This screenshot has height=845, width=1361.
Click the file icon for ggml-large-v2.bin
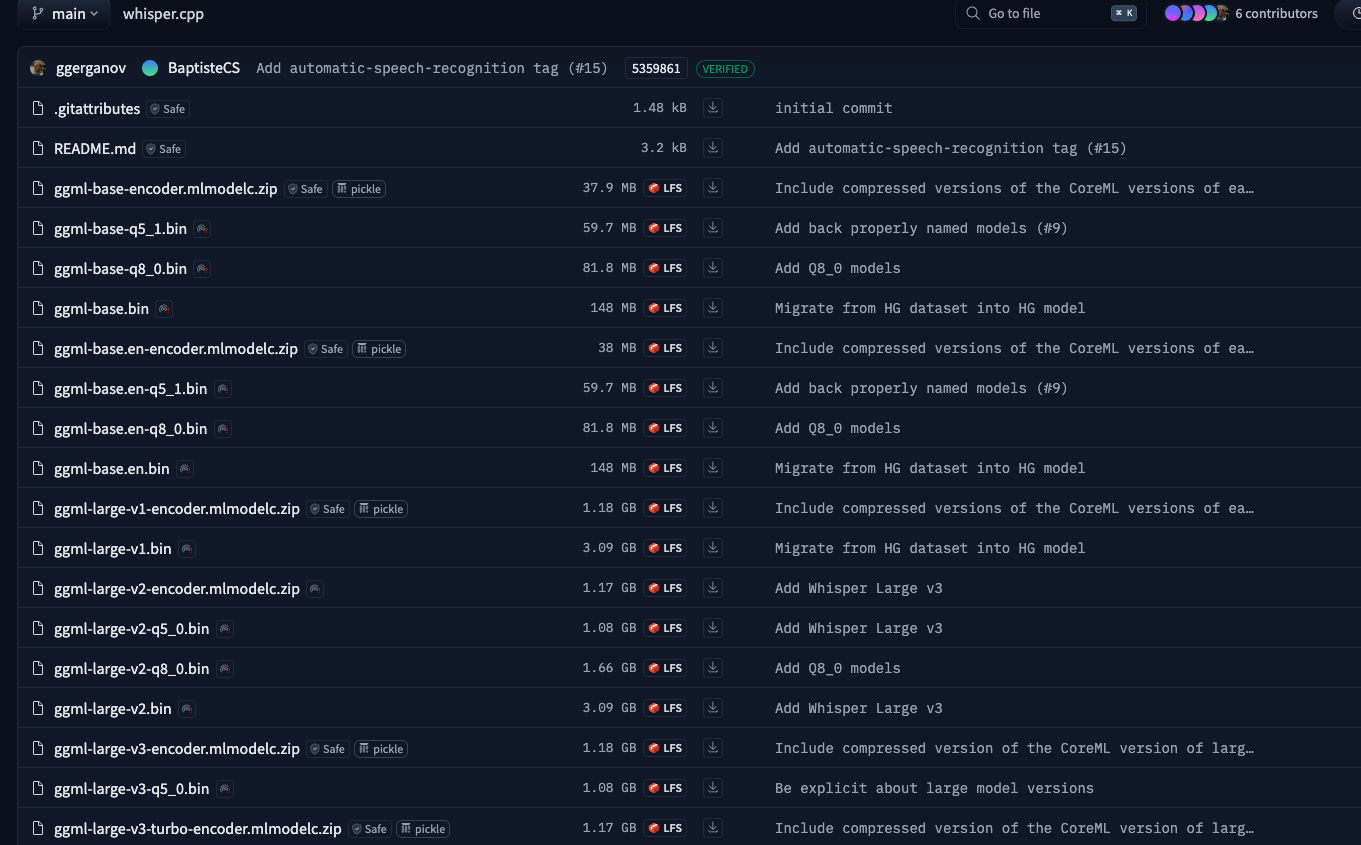(x=38, y=708)
